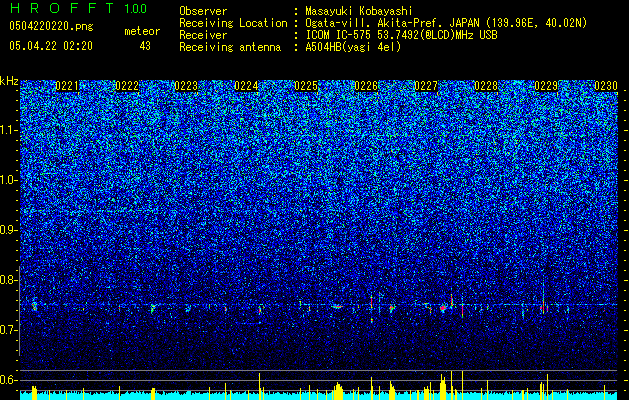629x400 pixels.
Task: Click the yellow power bar under 0224
Action: coord(260,386)
